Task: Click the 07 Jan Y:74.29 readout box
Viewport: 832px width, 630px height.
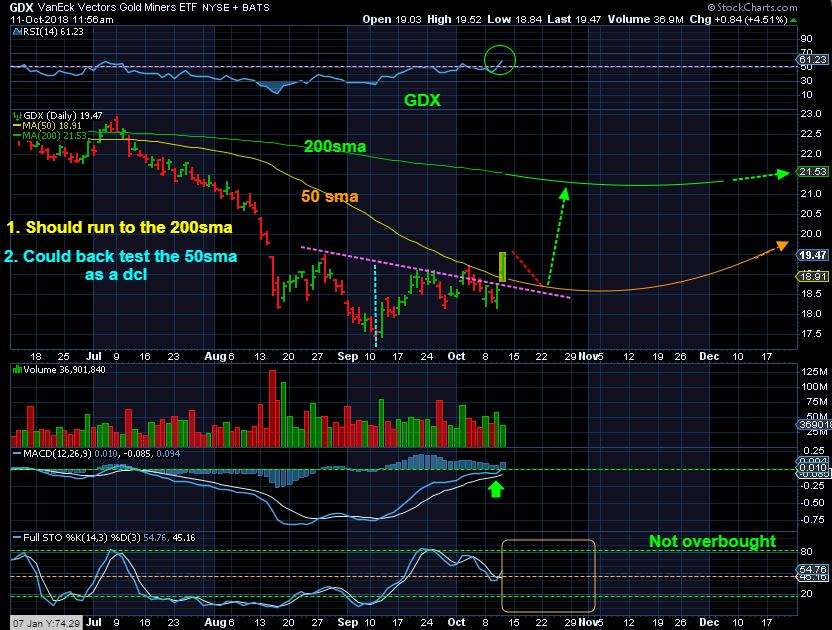Action: tap(46, 623)
